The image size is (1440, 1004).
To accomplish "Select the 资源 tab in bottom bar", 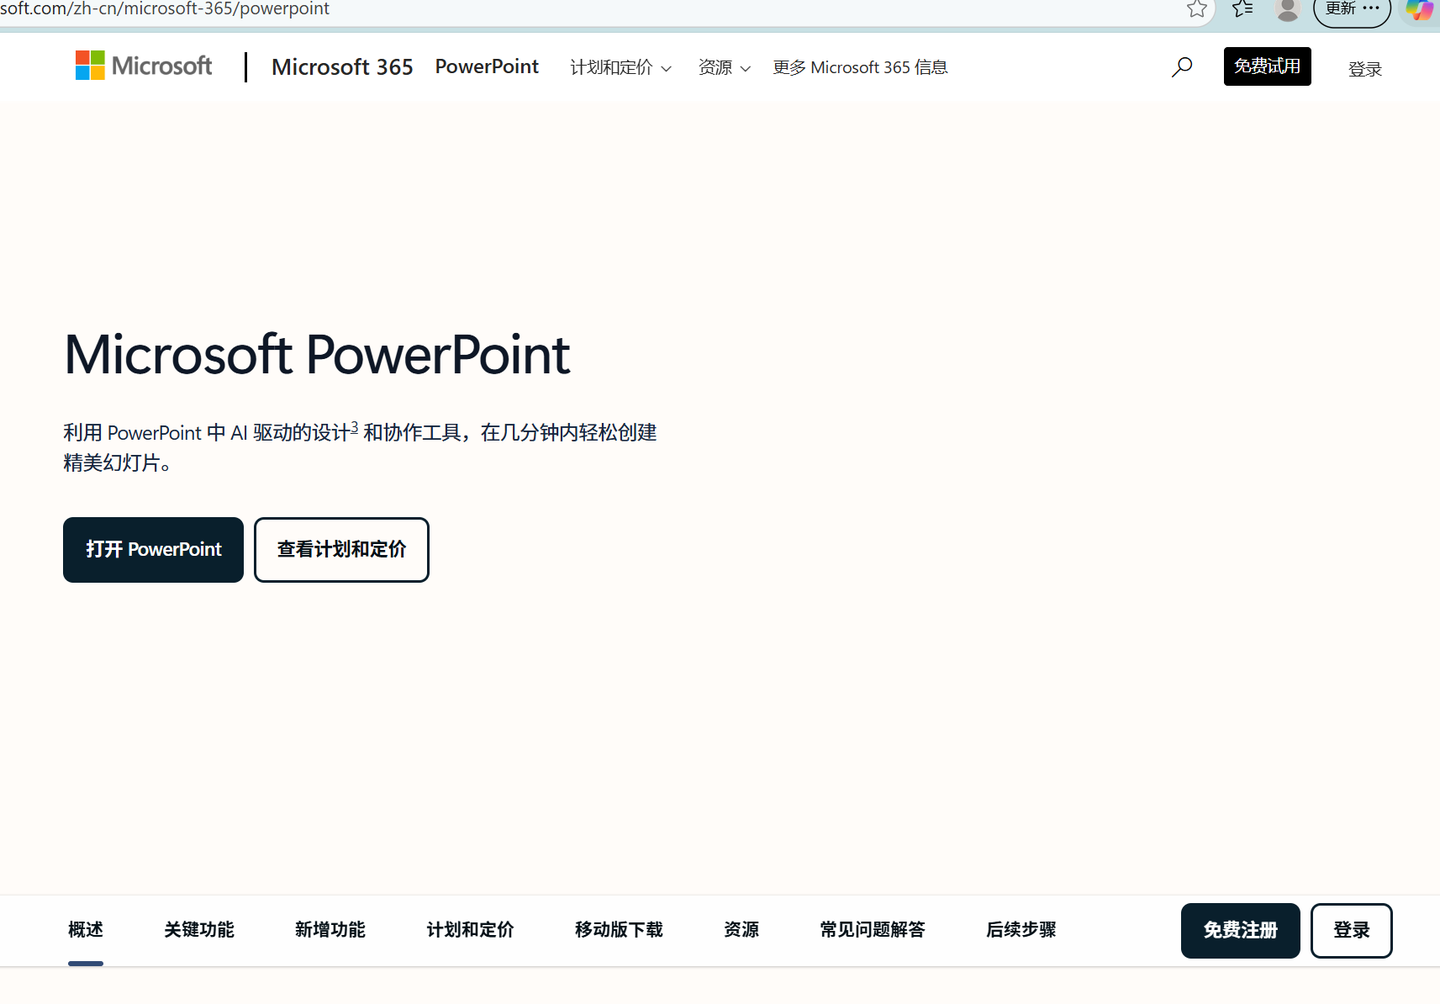I will pyautogui.click(x=741, y=930).
